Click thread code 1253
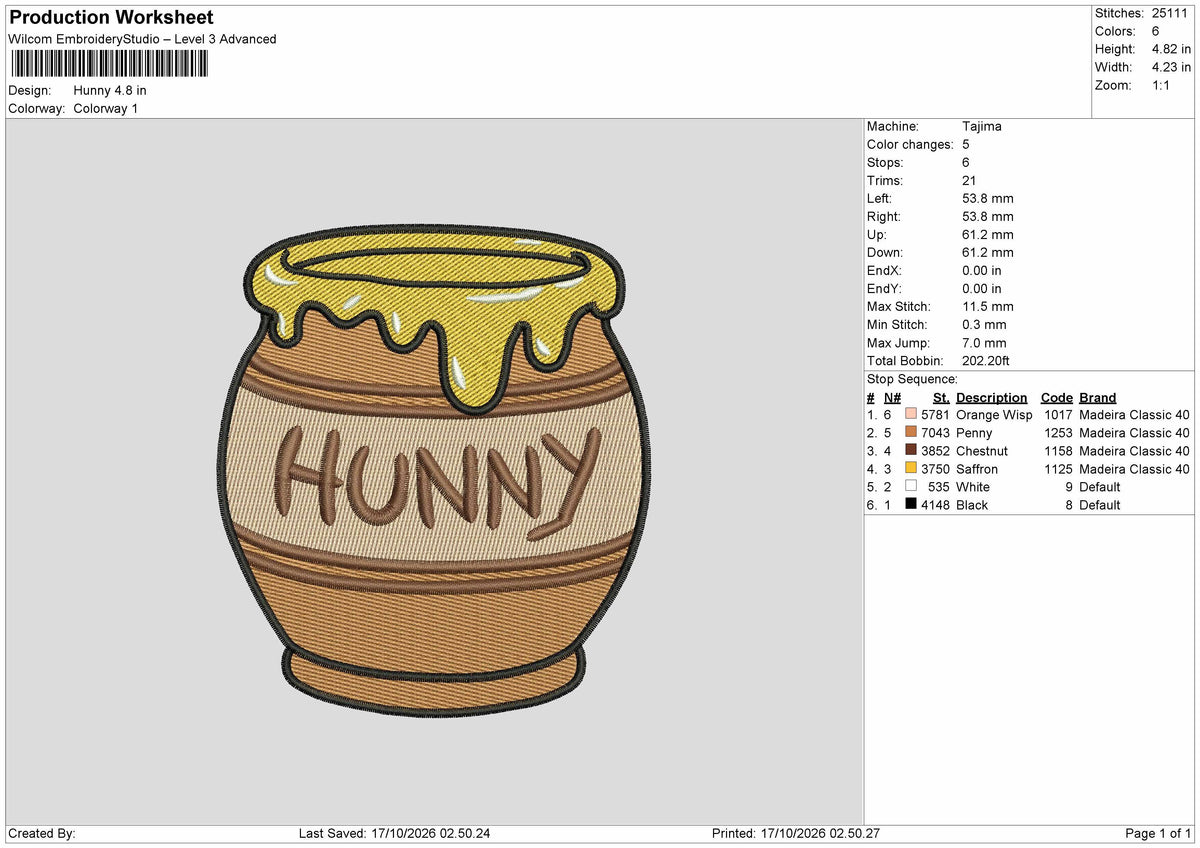 coord(1058,432)
